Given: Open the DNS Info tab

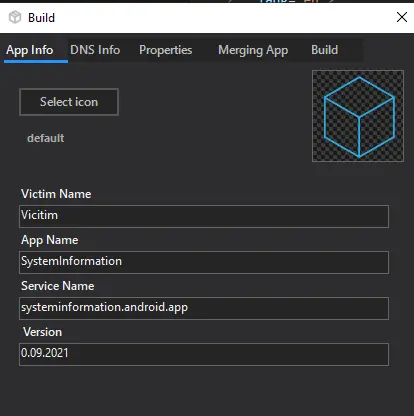Looking at the screenshot, I should [x=95, y=50].
